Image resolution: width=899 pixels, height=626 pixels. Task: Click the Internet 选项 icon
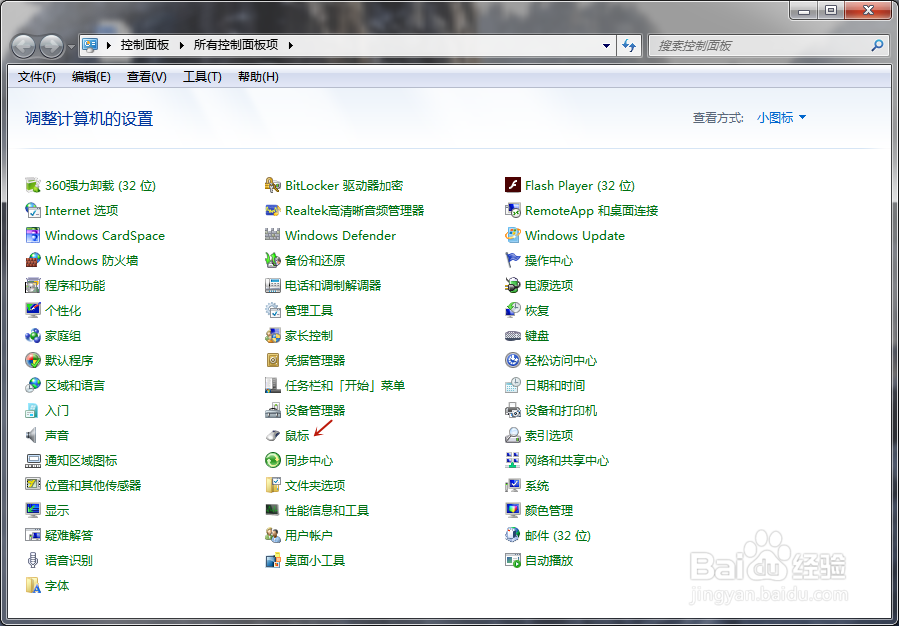[x=33, y=210]
